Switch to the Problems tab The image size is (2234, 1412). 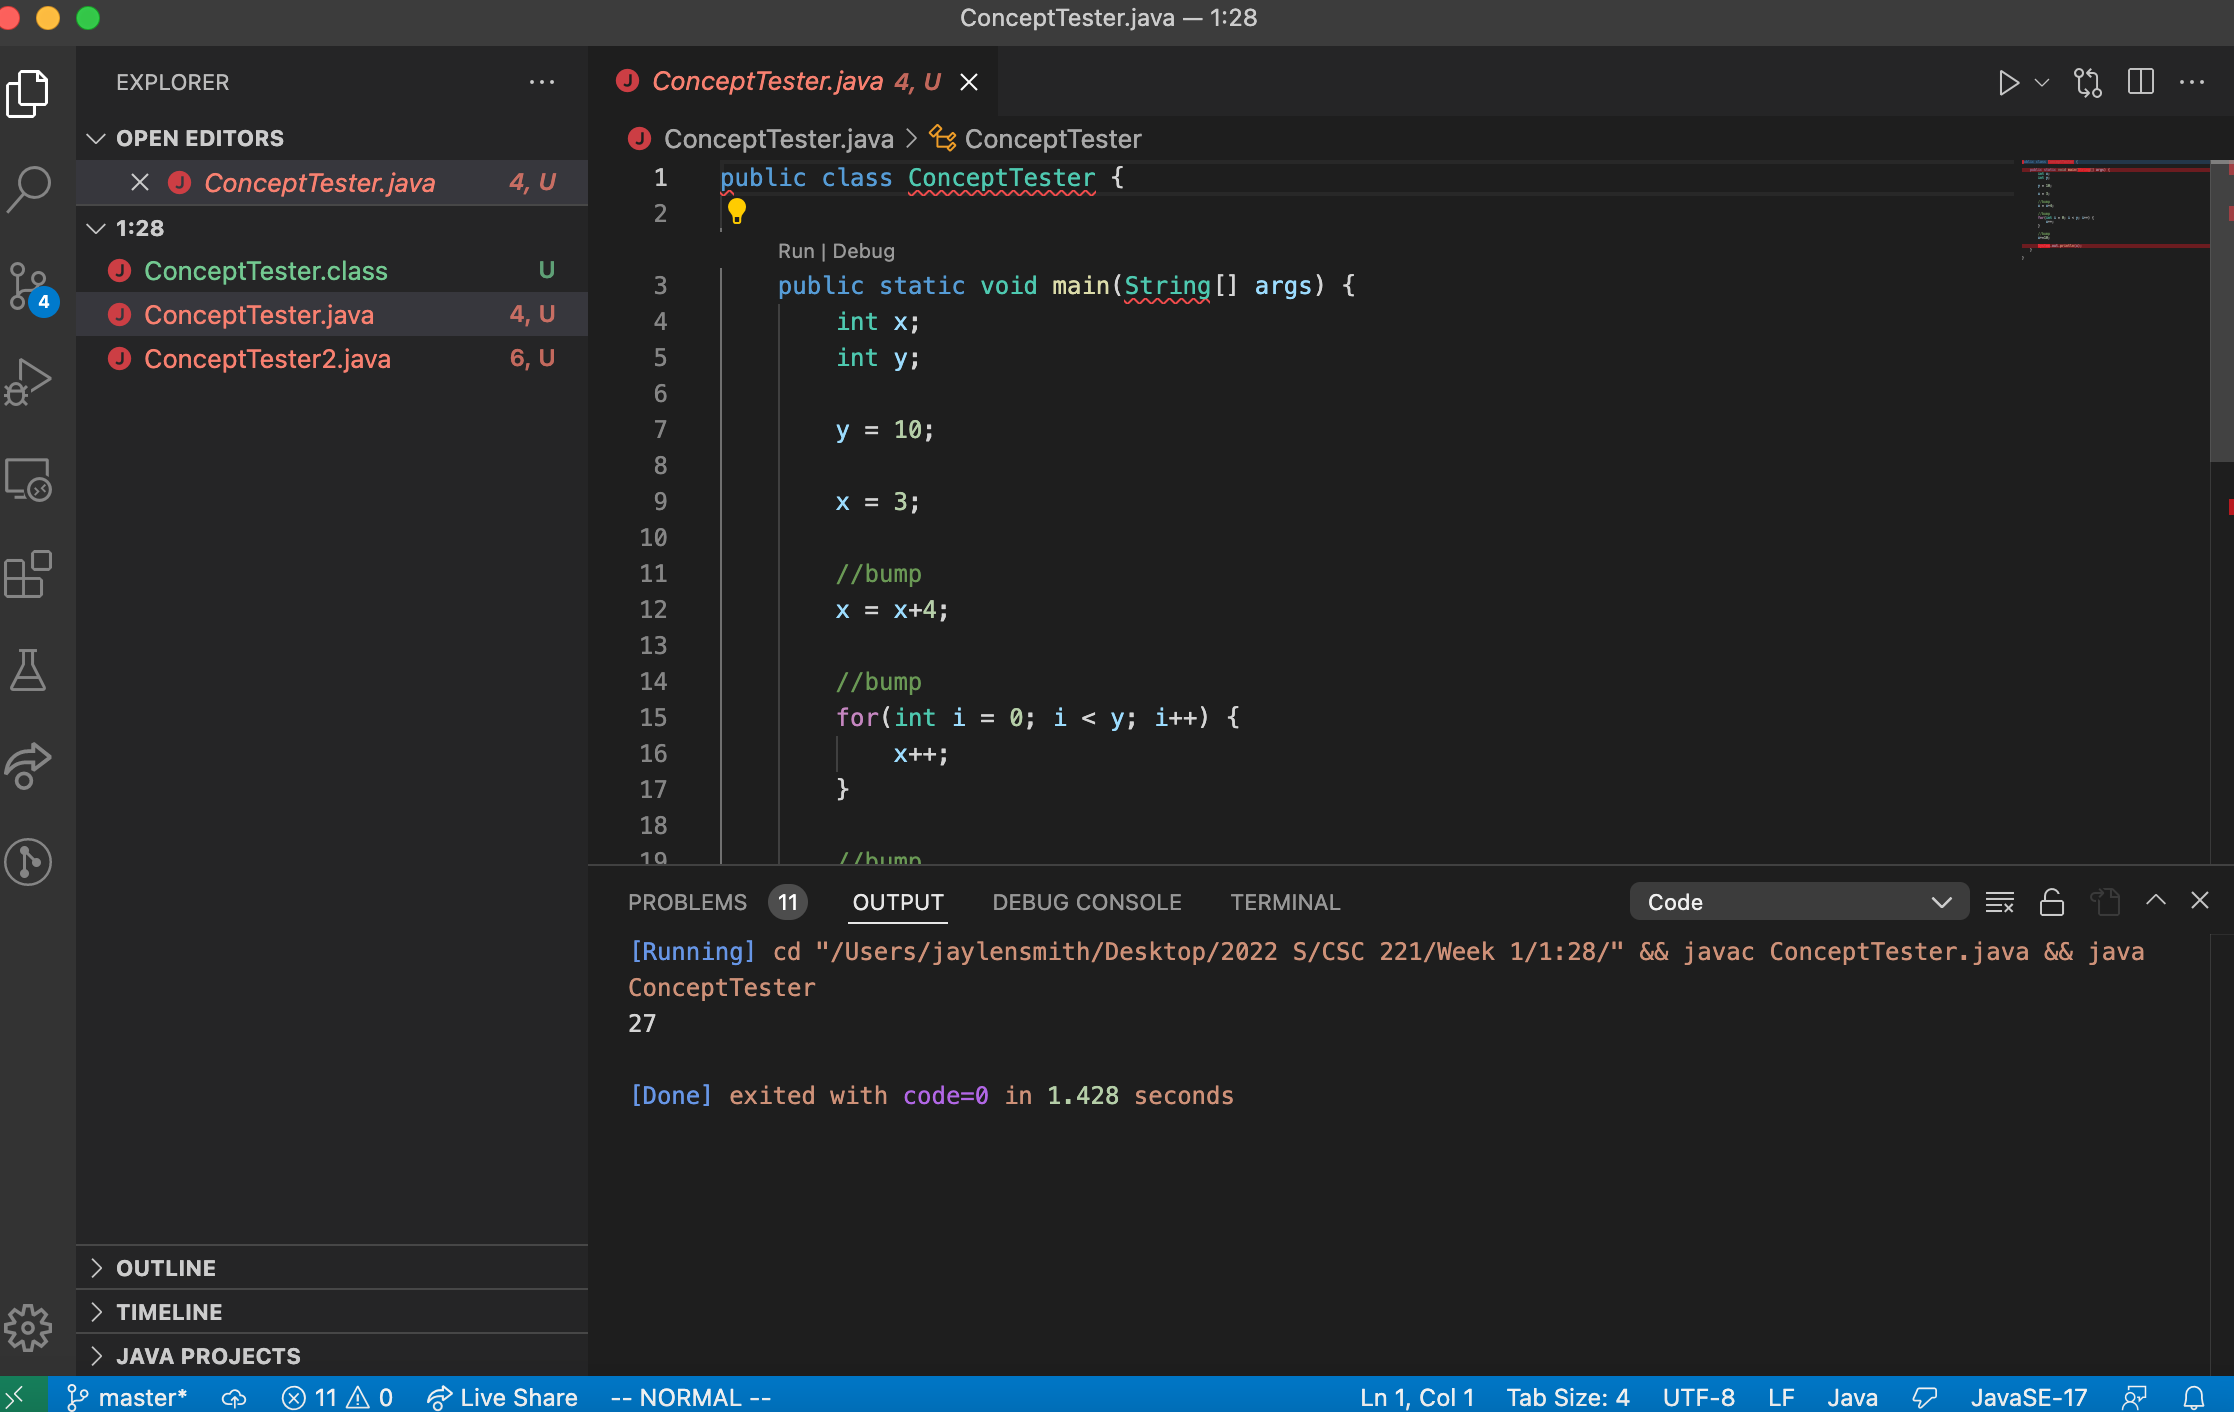[687, 902]
